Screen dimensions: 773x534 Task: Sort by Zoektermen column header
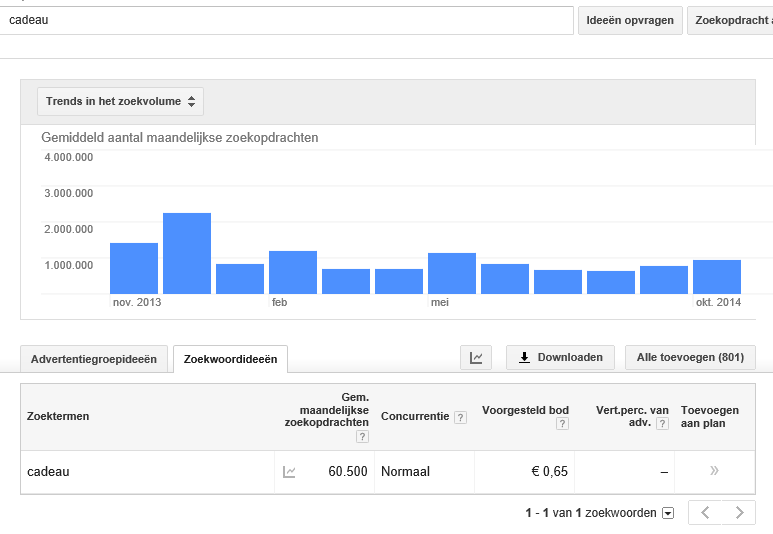tap(58, 416)
